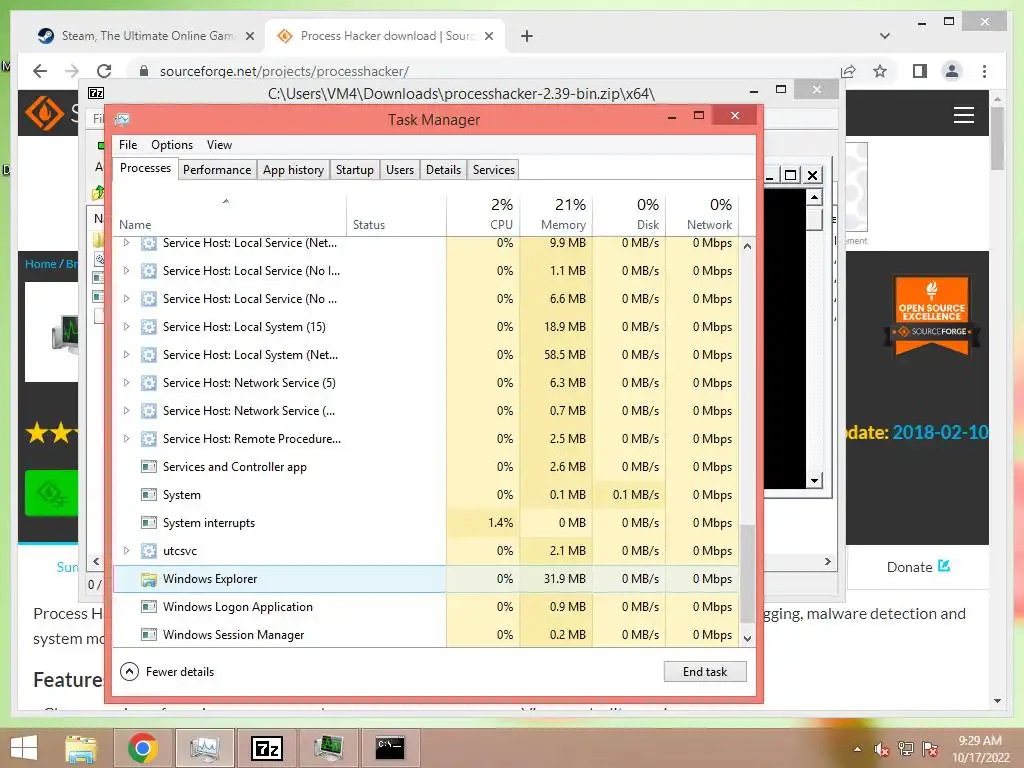Click the Donate link on SourceForge
The height and width of the screenshot is (768, 1024).
[x=918, y=567]
